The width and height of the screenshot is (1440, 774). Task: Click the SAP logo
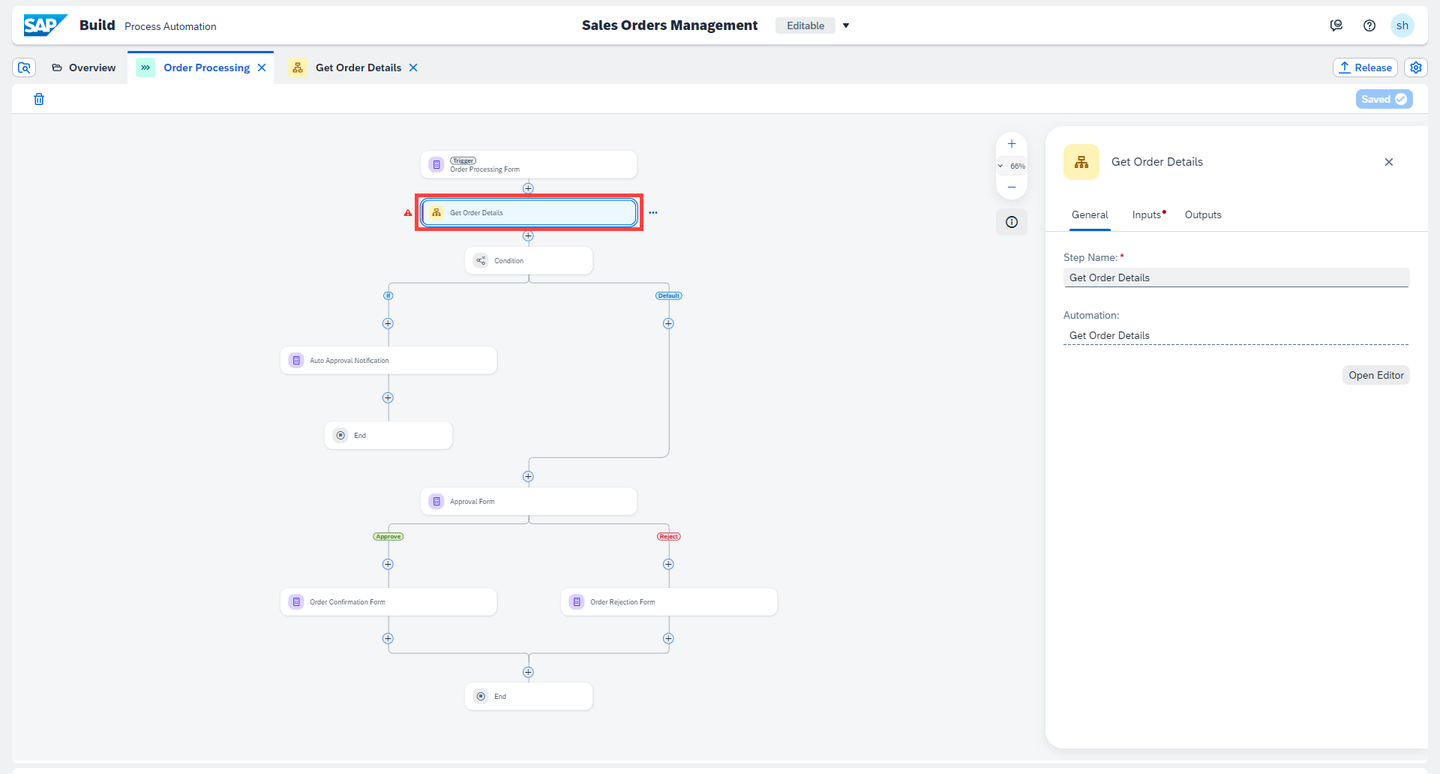46,25
